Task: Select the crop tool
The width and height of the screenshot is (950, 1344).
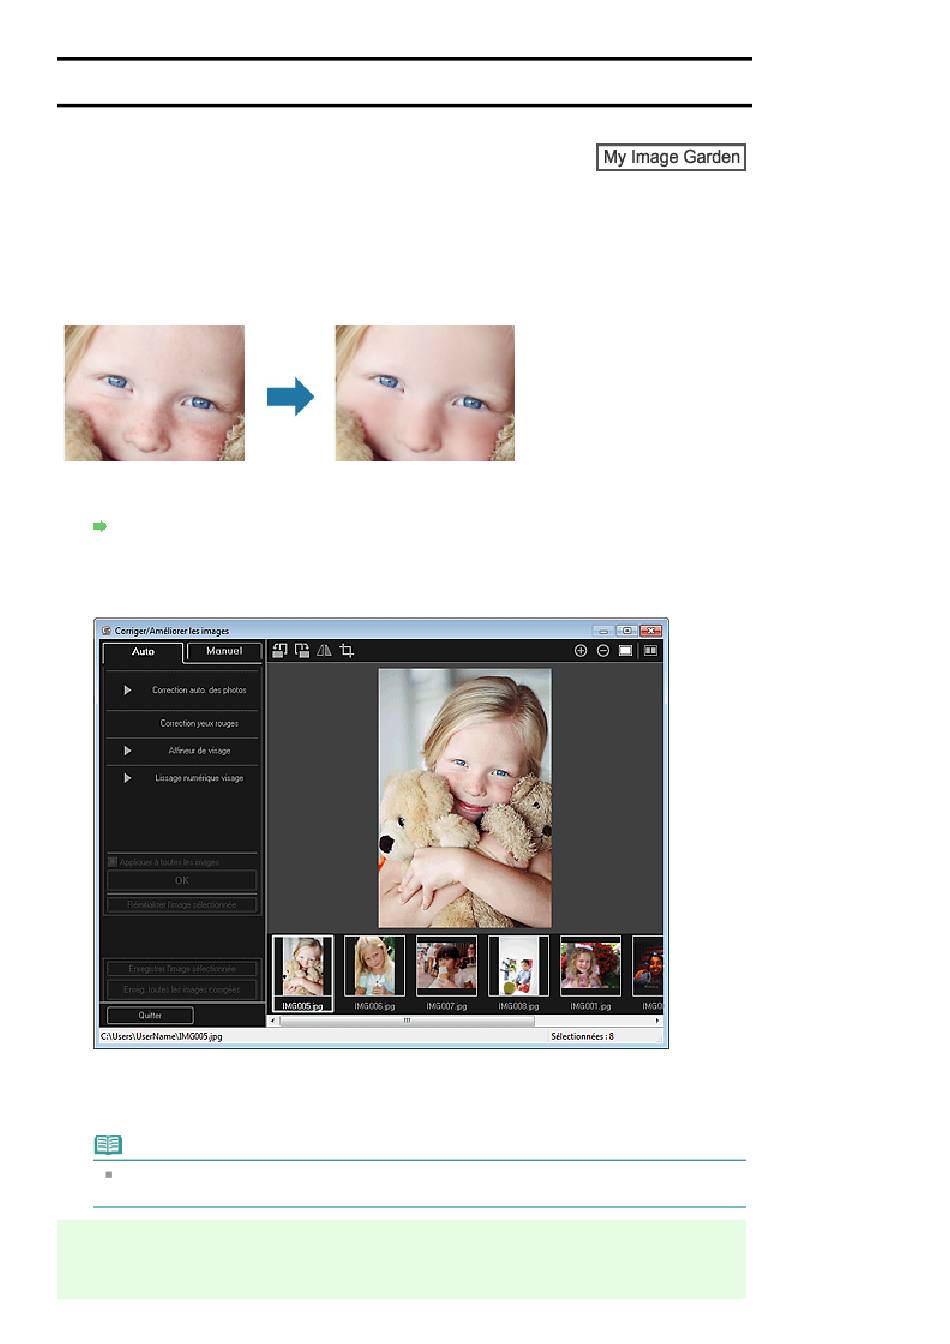Action: pyautogui.click(x=347, y=651)
